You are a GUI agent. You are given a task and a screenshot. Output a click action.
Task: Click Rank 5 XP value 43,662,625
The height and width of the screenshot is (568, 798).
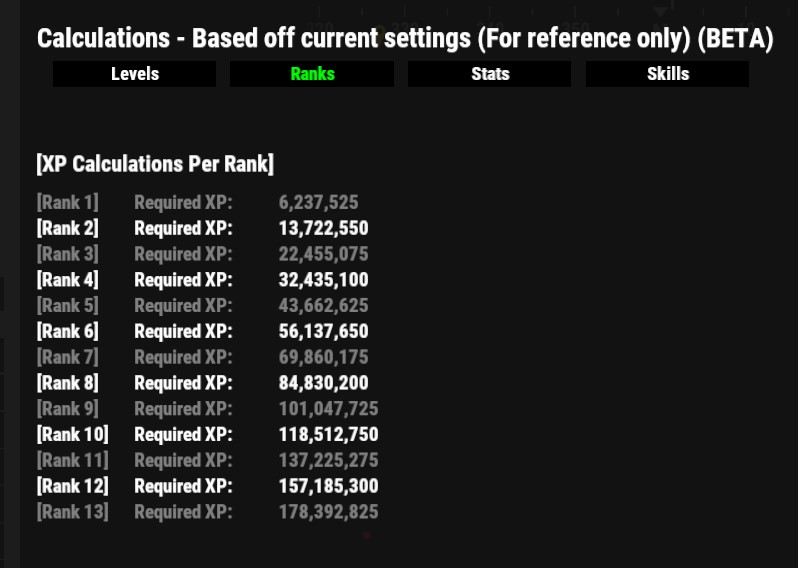[x=323, y=305]
